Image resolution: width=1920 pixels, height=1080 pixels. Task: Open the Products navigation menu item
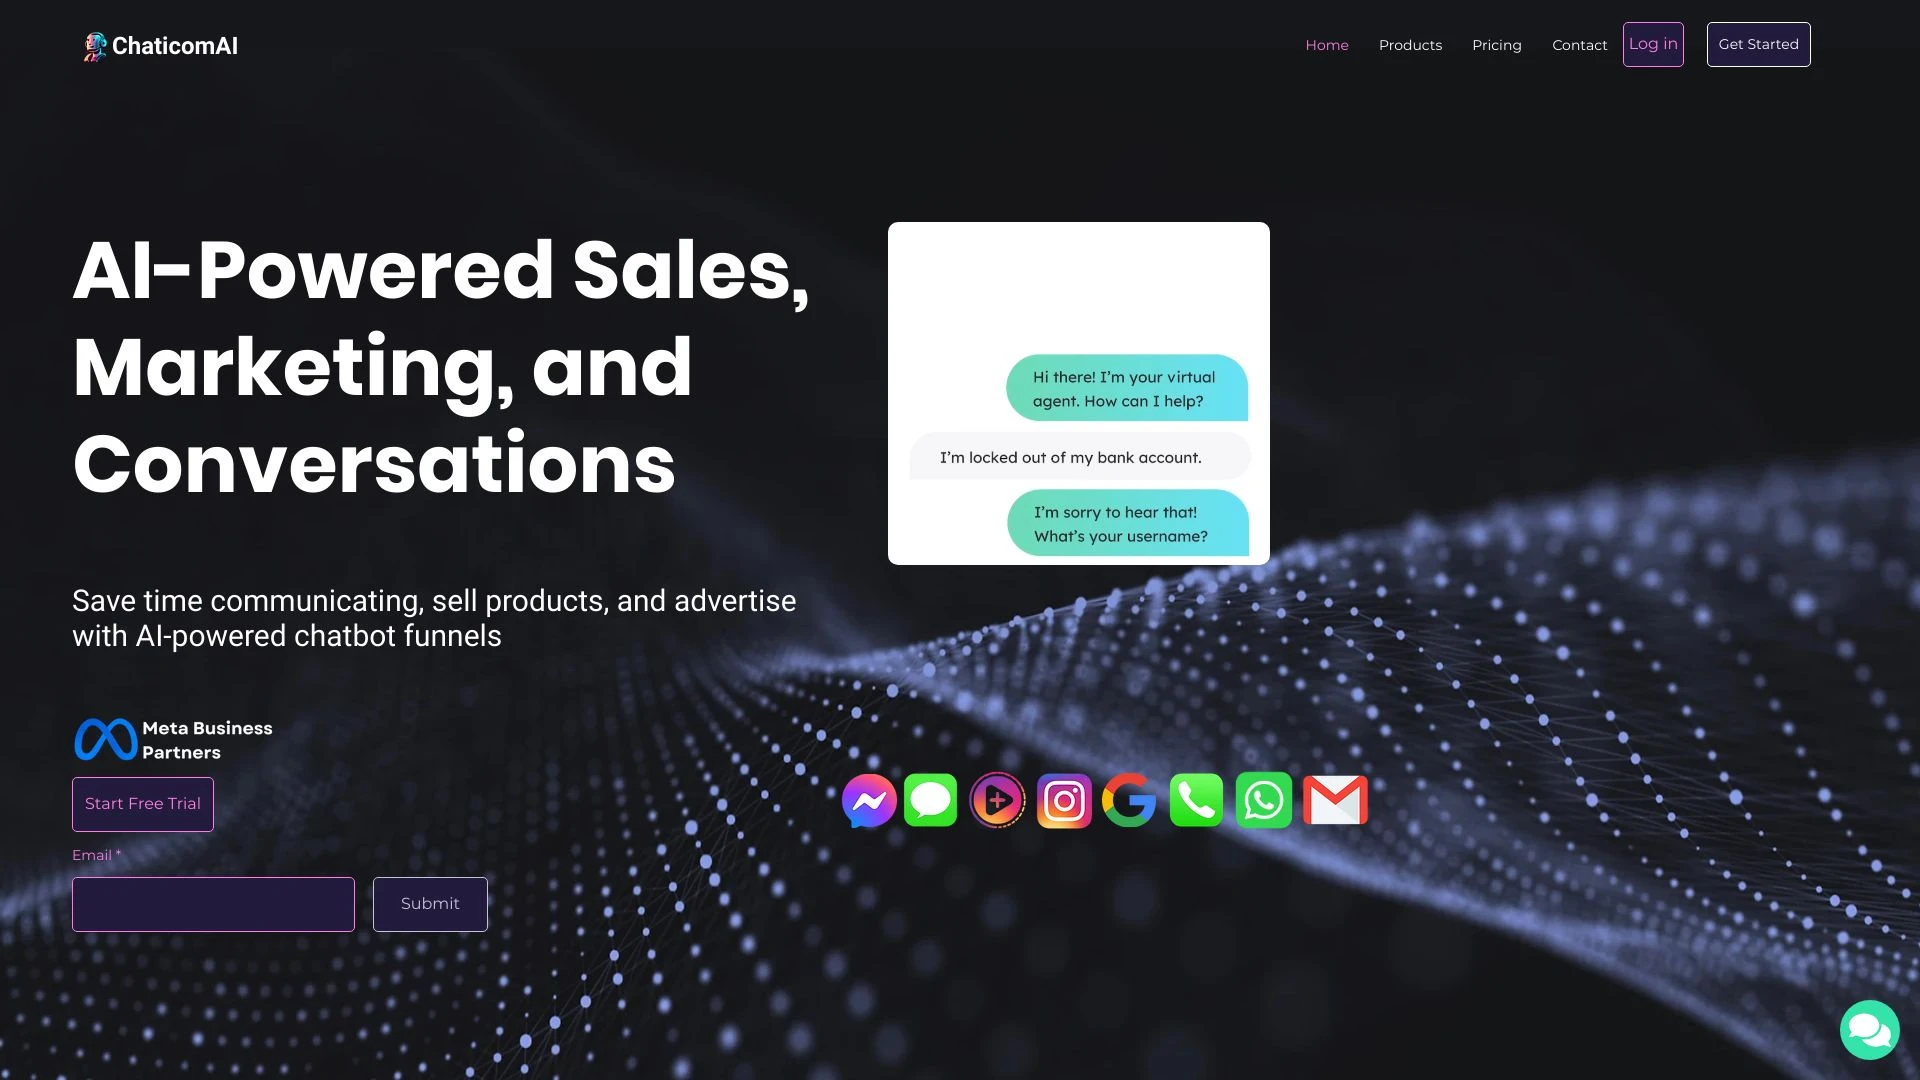click(1410, 44)
